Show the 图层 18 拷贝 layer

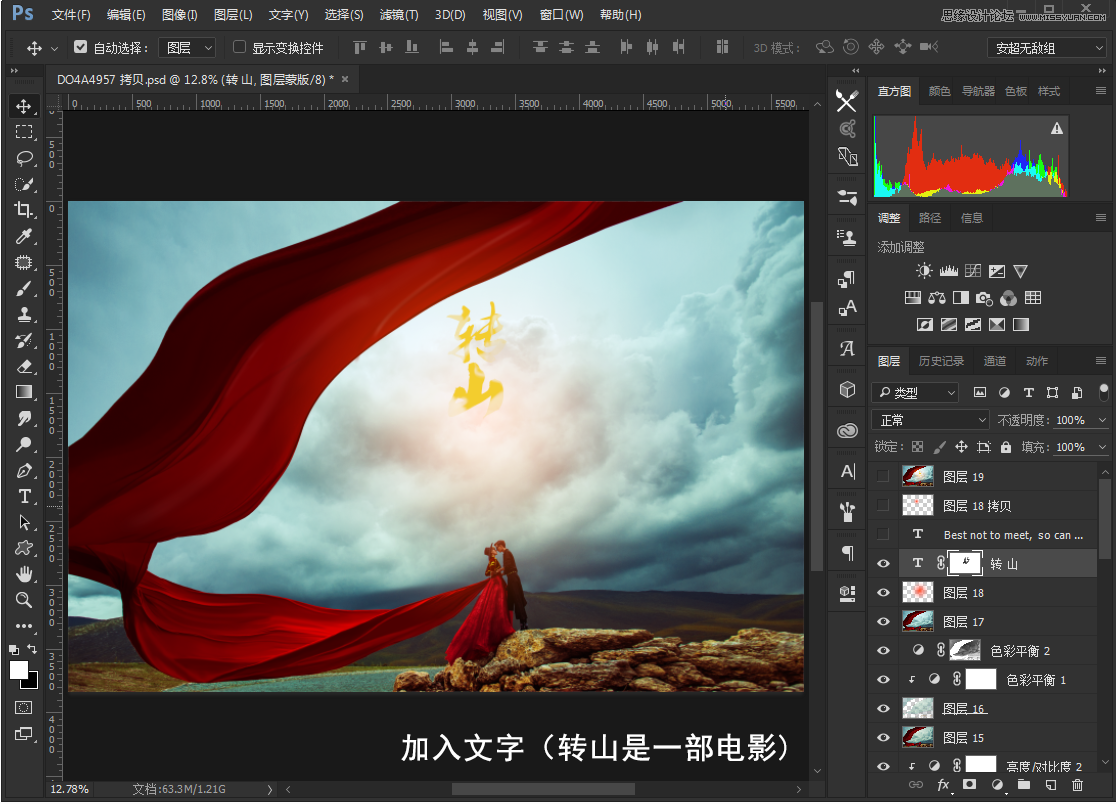[883, 505]
